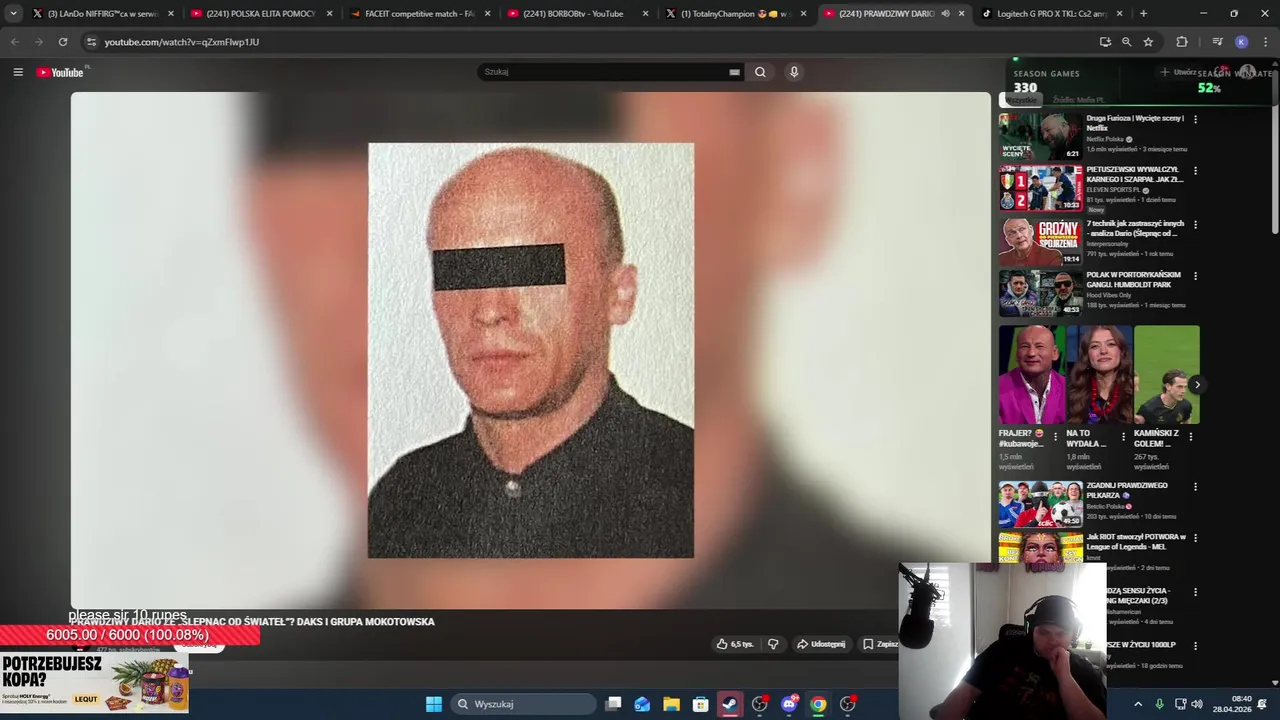The height and width of the screenshot is (720, 1280).
Task: Open the on-screen keyboard icon in search box
Action: tap(734, 72)
